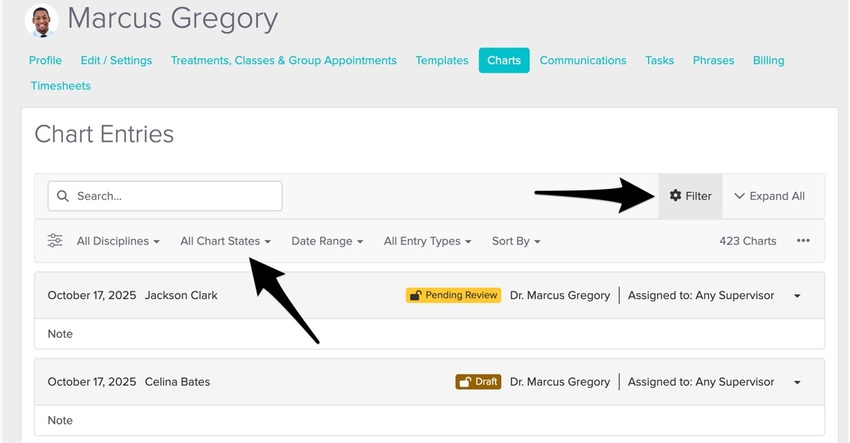The width and height of the screenshot is (850, 443).
Task: Open the All Disciplines dropdown
Action: point(118,241)
